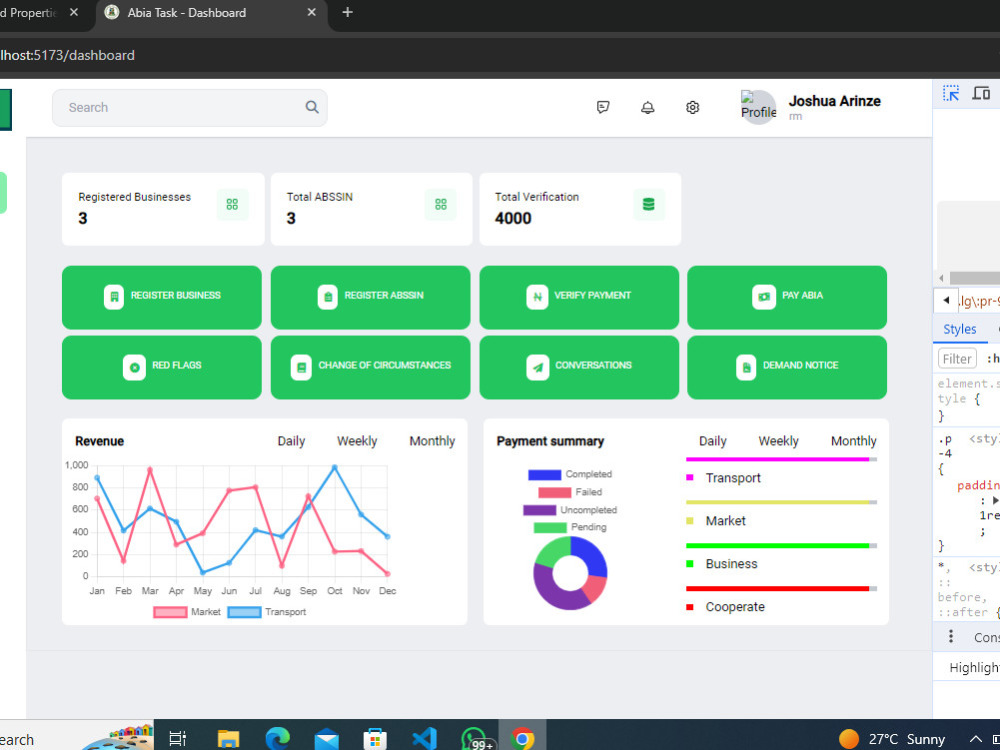Open the notifications bell icon
The width and height of the screenshot is (1000, 750).
coord(647,107)
